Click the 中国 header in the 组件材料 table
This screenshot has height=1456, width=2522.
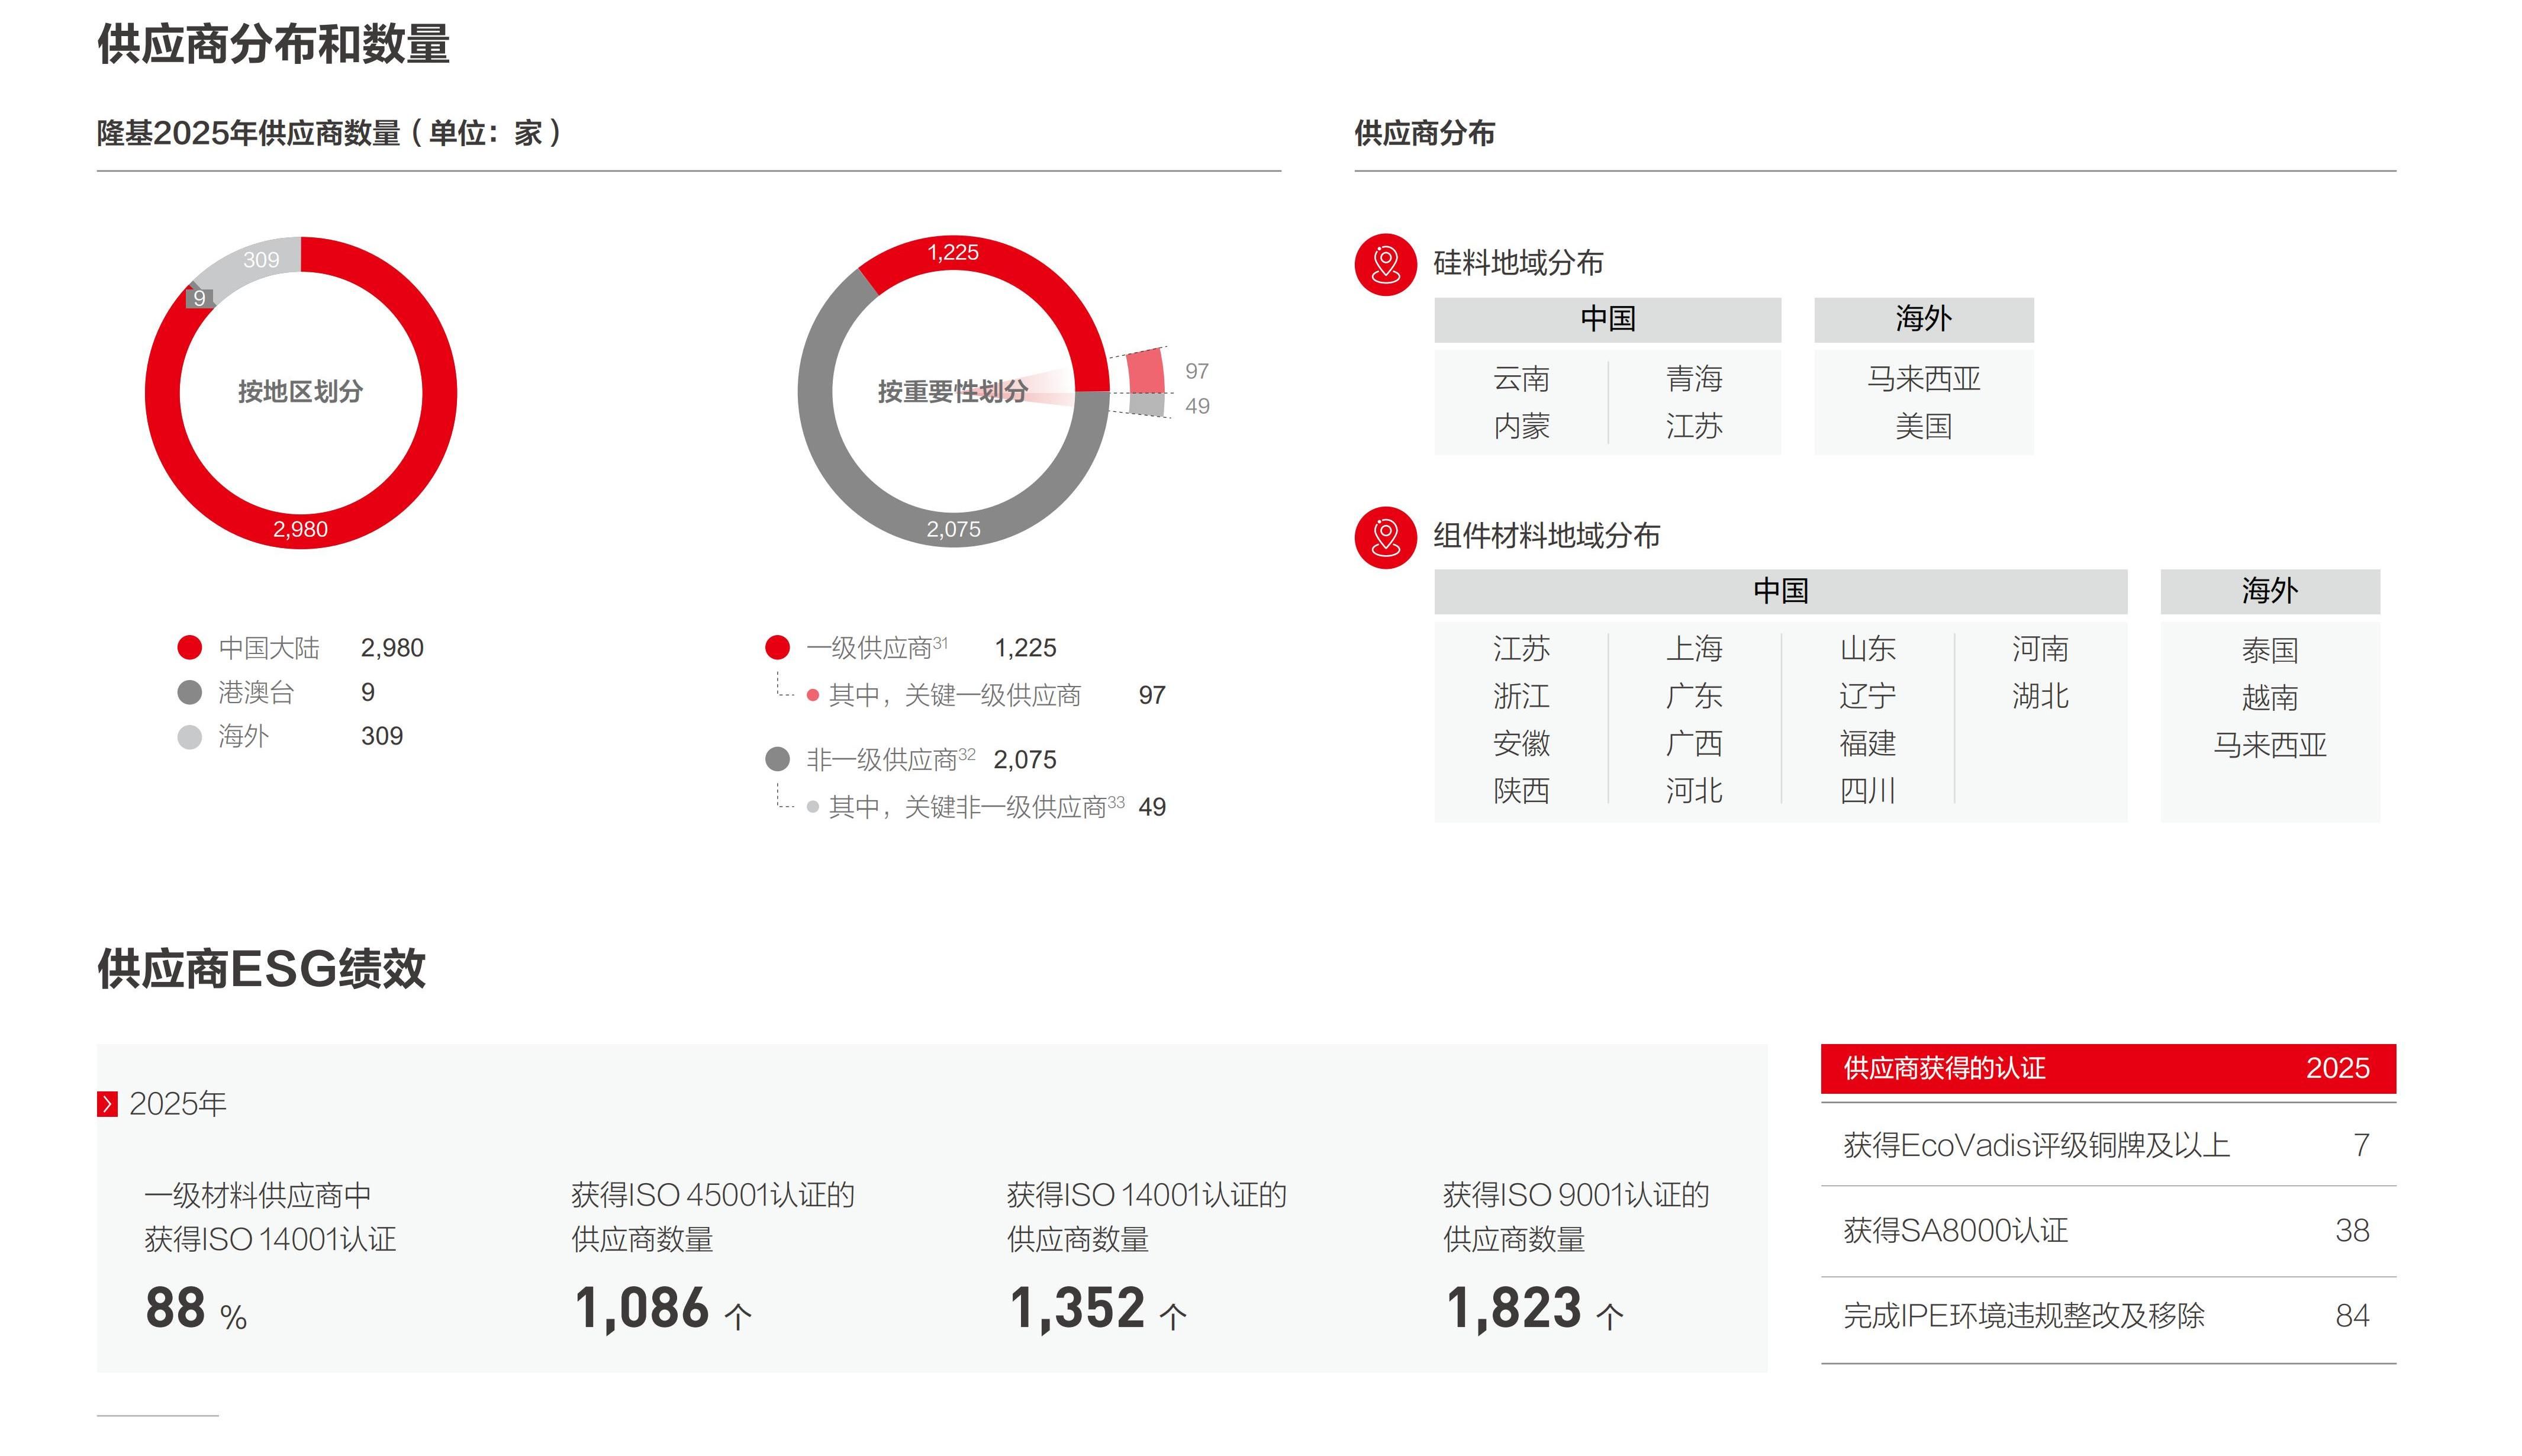point(1780,591)
